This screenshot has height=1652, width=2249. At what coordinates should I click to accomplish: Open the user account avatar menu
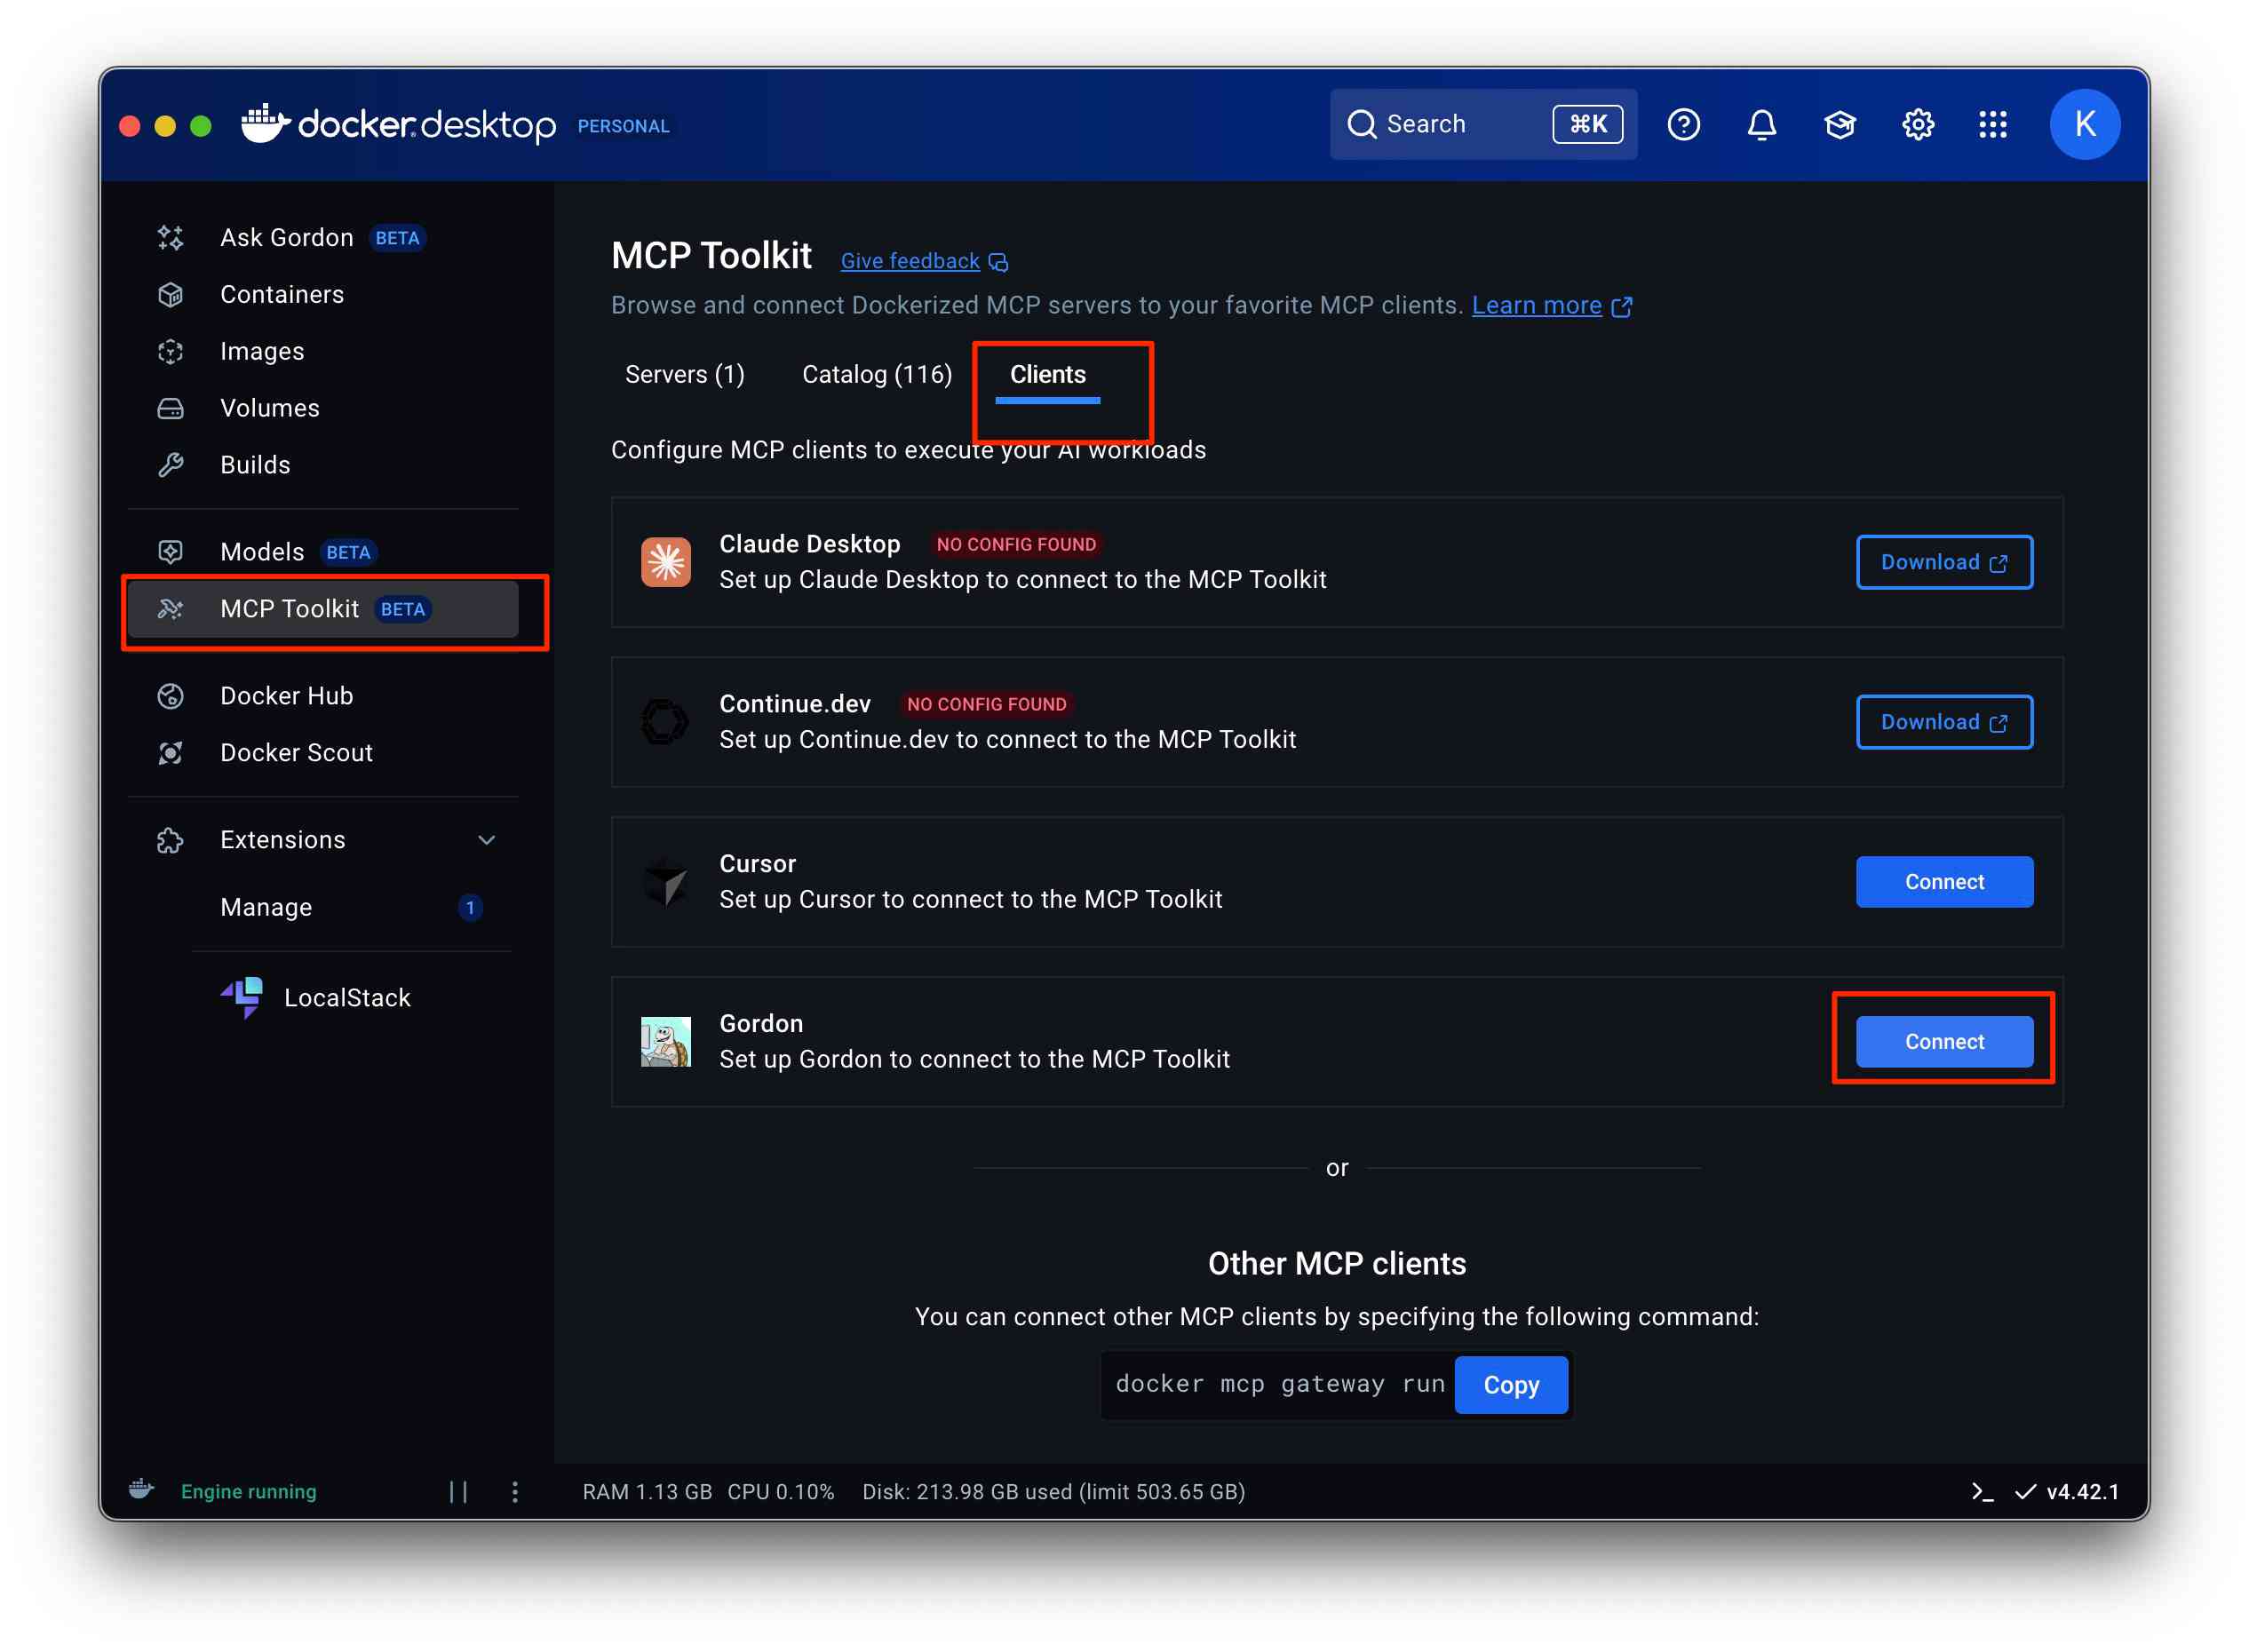click(2084, 125)
